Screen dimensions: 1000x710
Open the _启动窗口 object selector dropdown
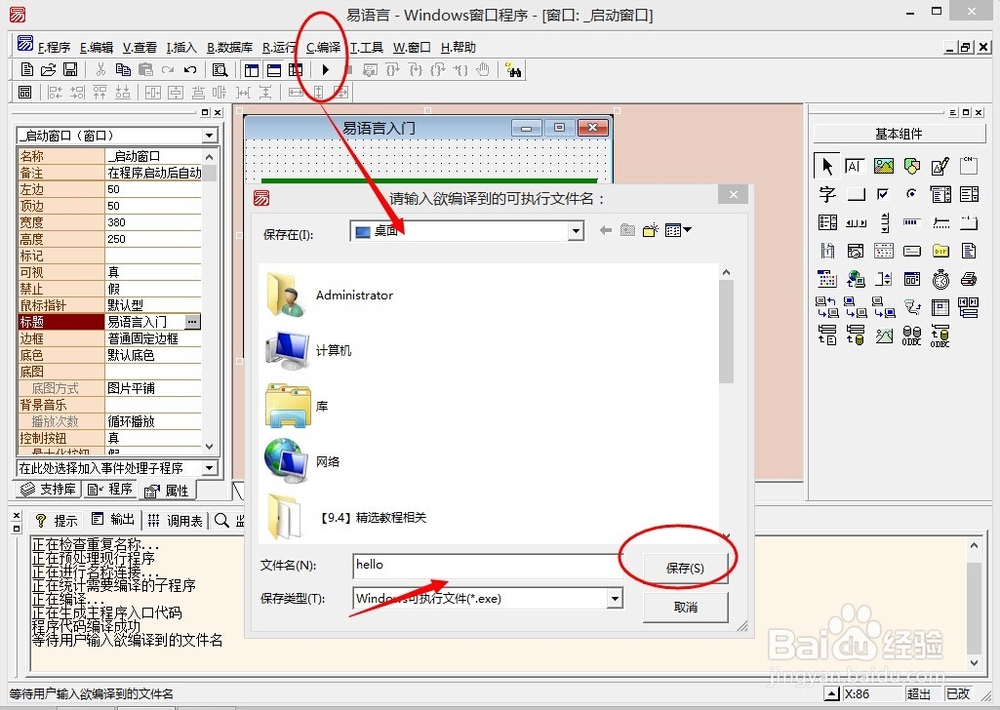tap(209, 135)
